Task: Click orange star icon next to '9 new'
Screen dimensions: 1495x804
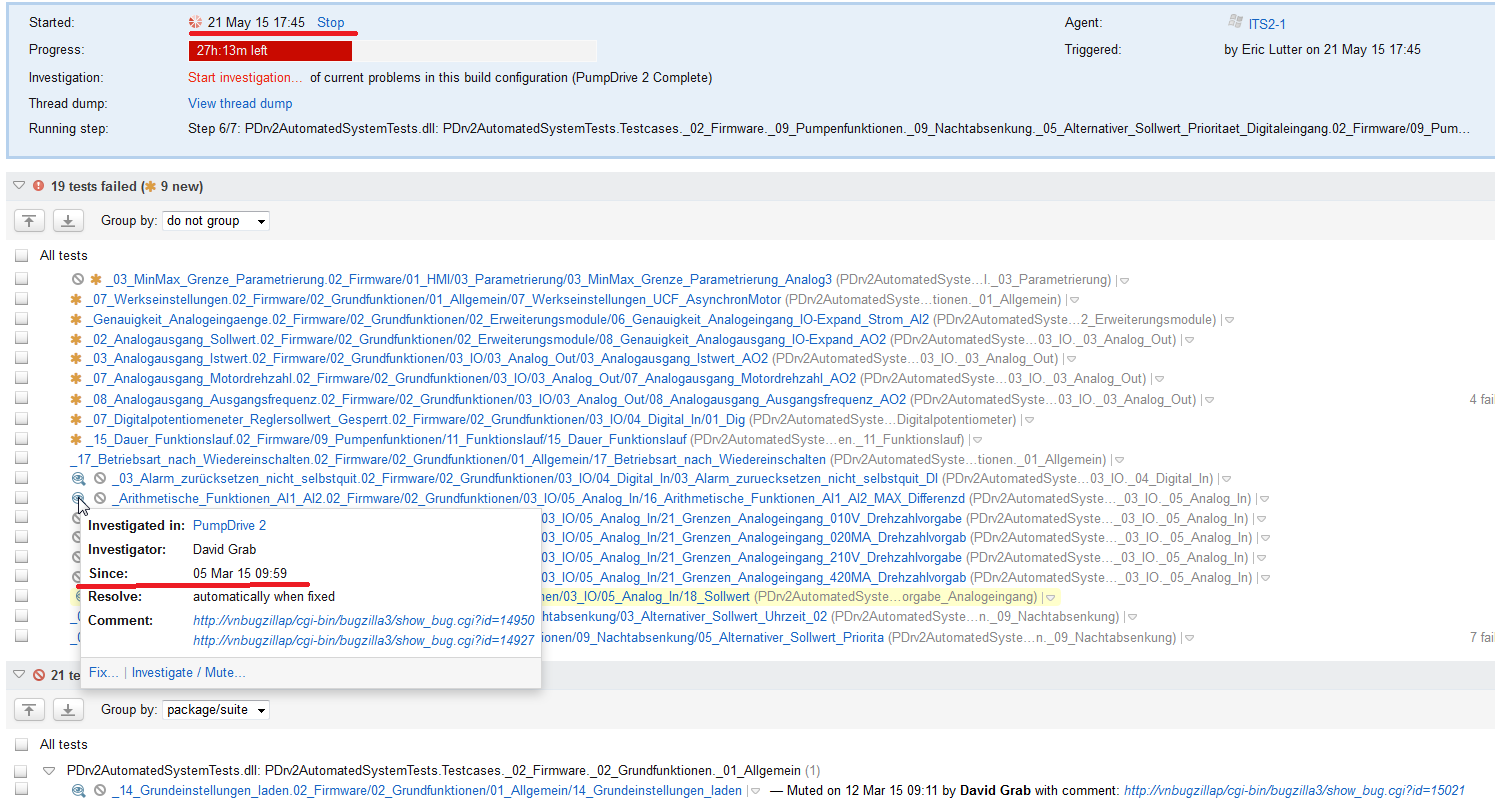Action: point(150,186)
